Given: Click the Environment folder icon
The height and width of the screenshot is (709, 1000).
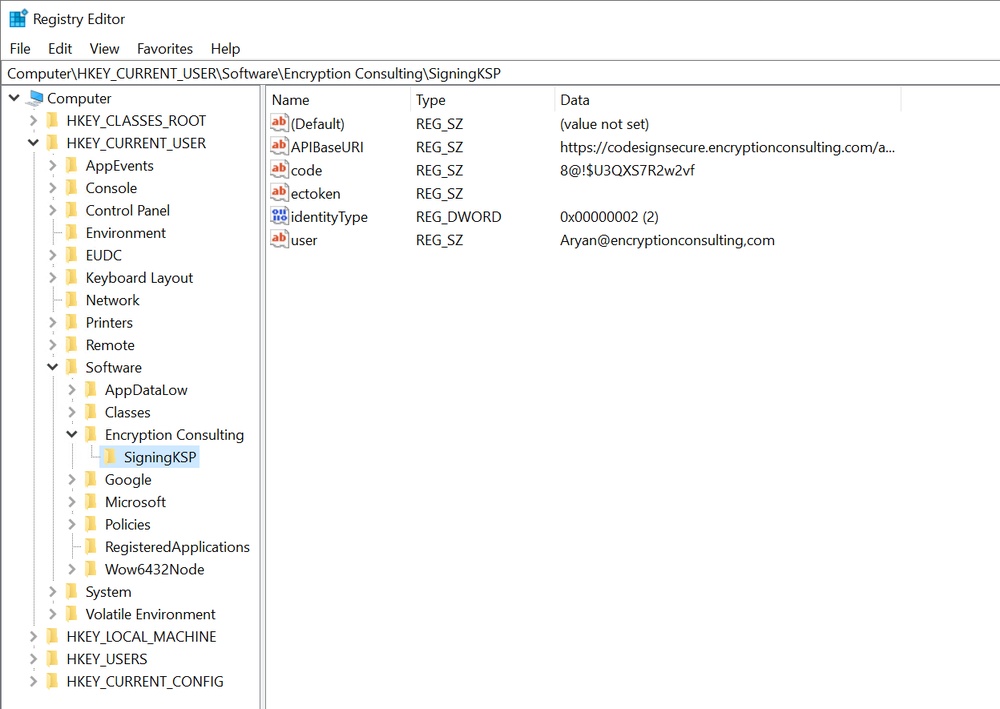Looking at the screenshot, I should [x=72, y=233].
